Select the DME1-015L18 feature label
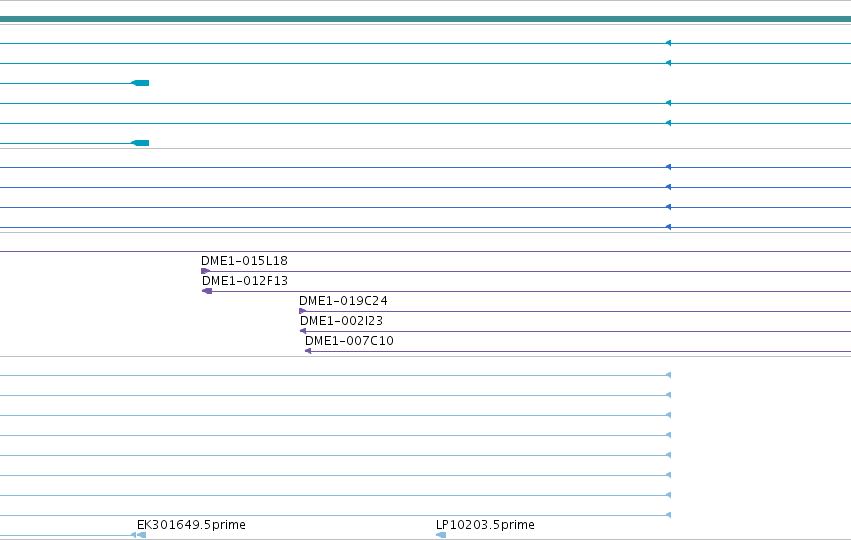Image resolution: width=851 pixels, height=540 pixels. point(244,261)
